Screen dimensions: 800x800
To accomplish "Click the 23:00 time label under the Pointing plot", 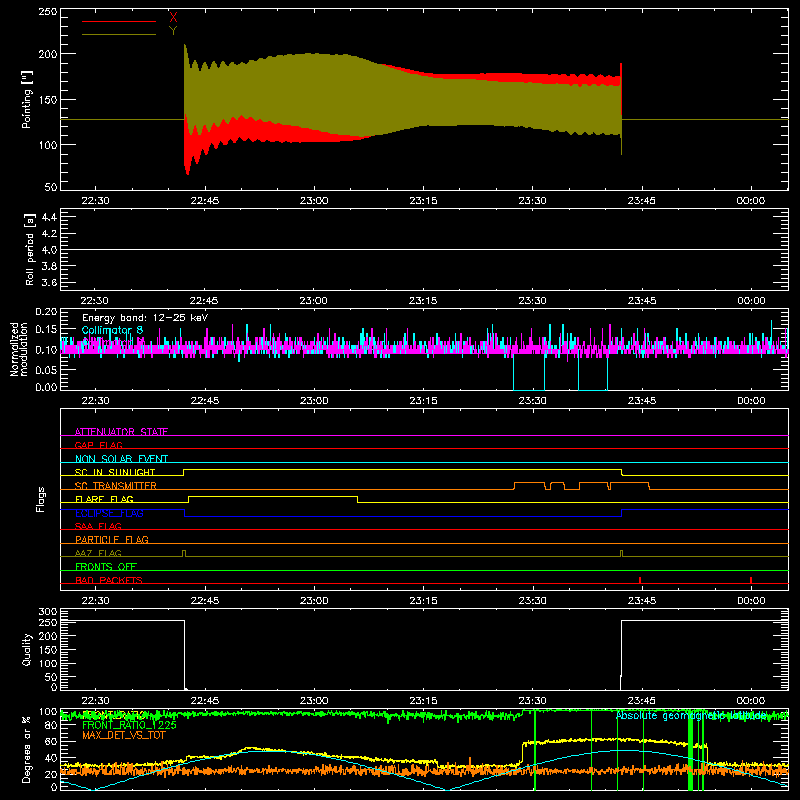I will coord(314,201).
